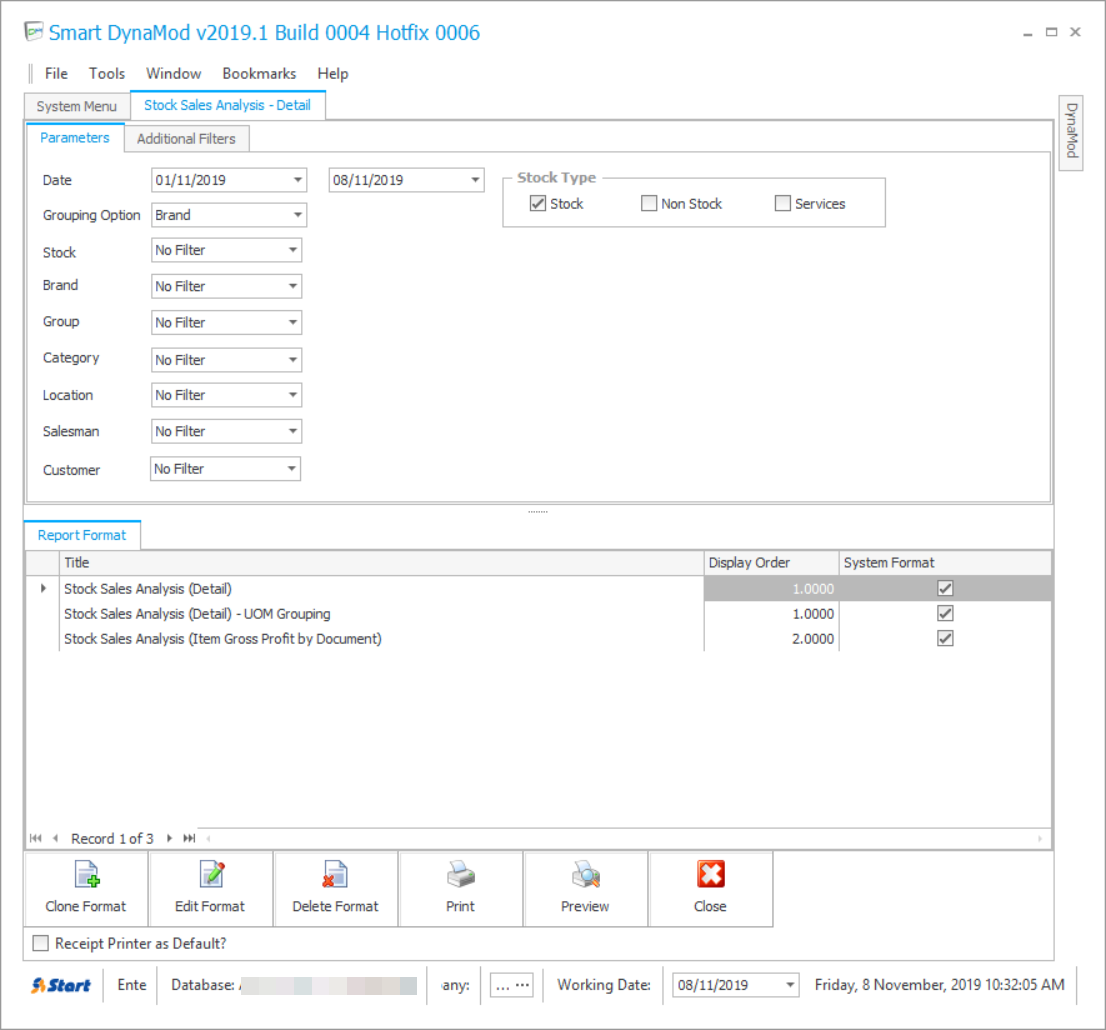Switch to the Additional Filters tab
The height and width of the screenshot is (1030, 1106).
coord(186,138)
